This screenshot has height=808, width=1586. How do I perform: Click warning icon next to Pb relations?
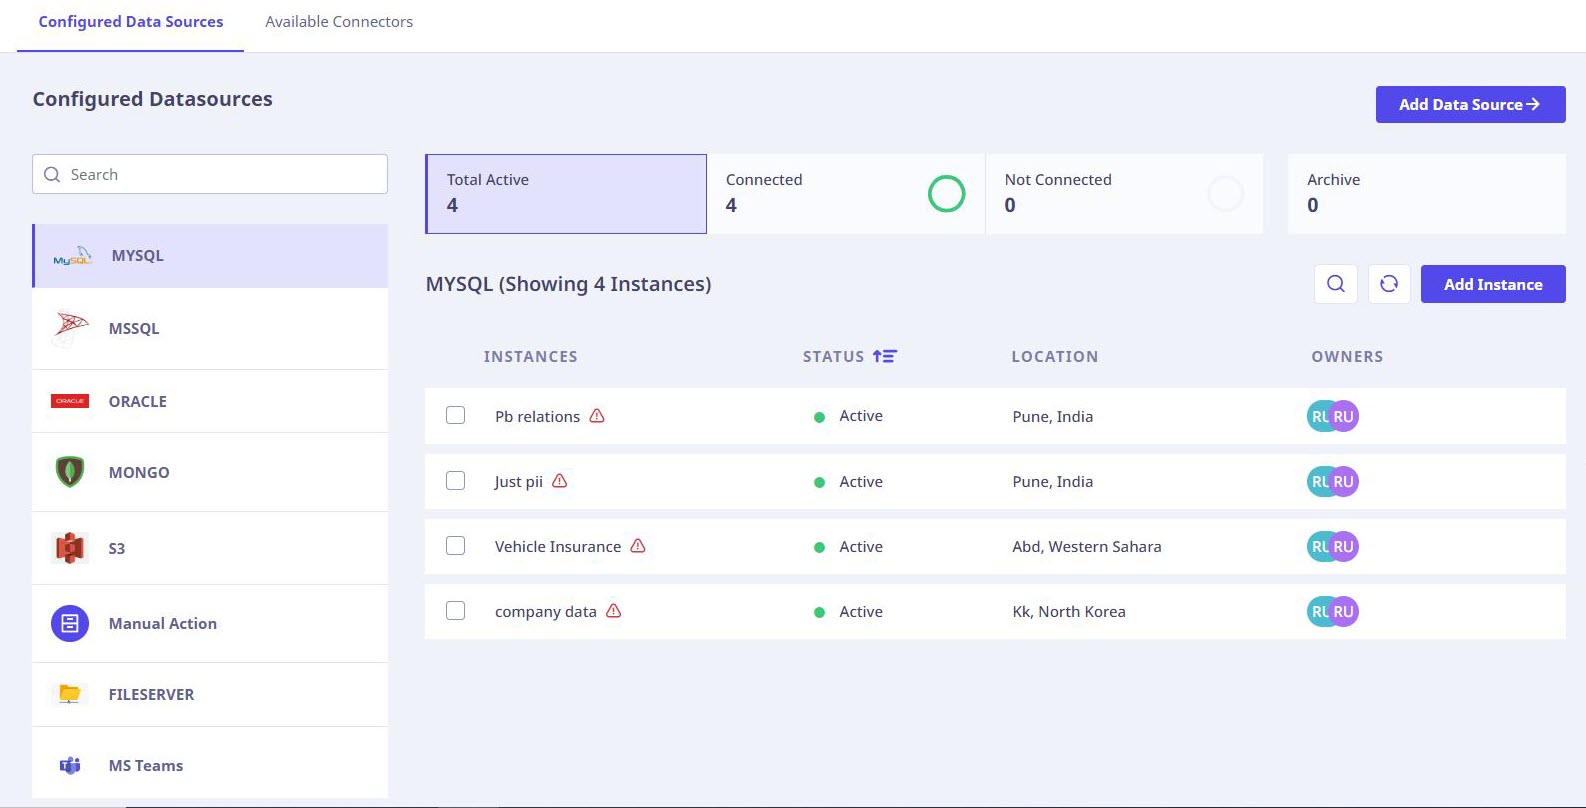pyautogui.click(x=597, y=416)
